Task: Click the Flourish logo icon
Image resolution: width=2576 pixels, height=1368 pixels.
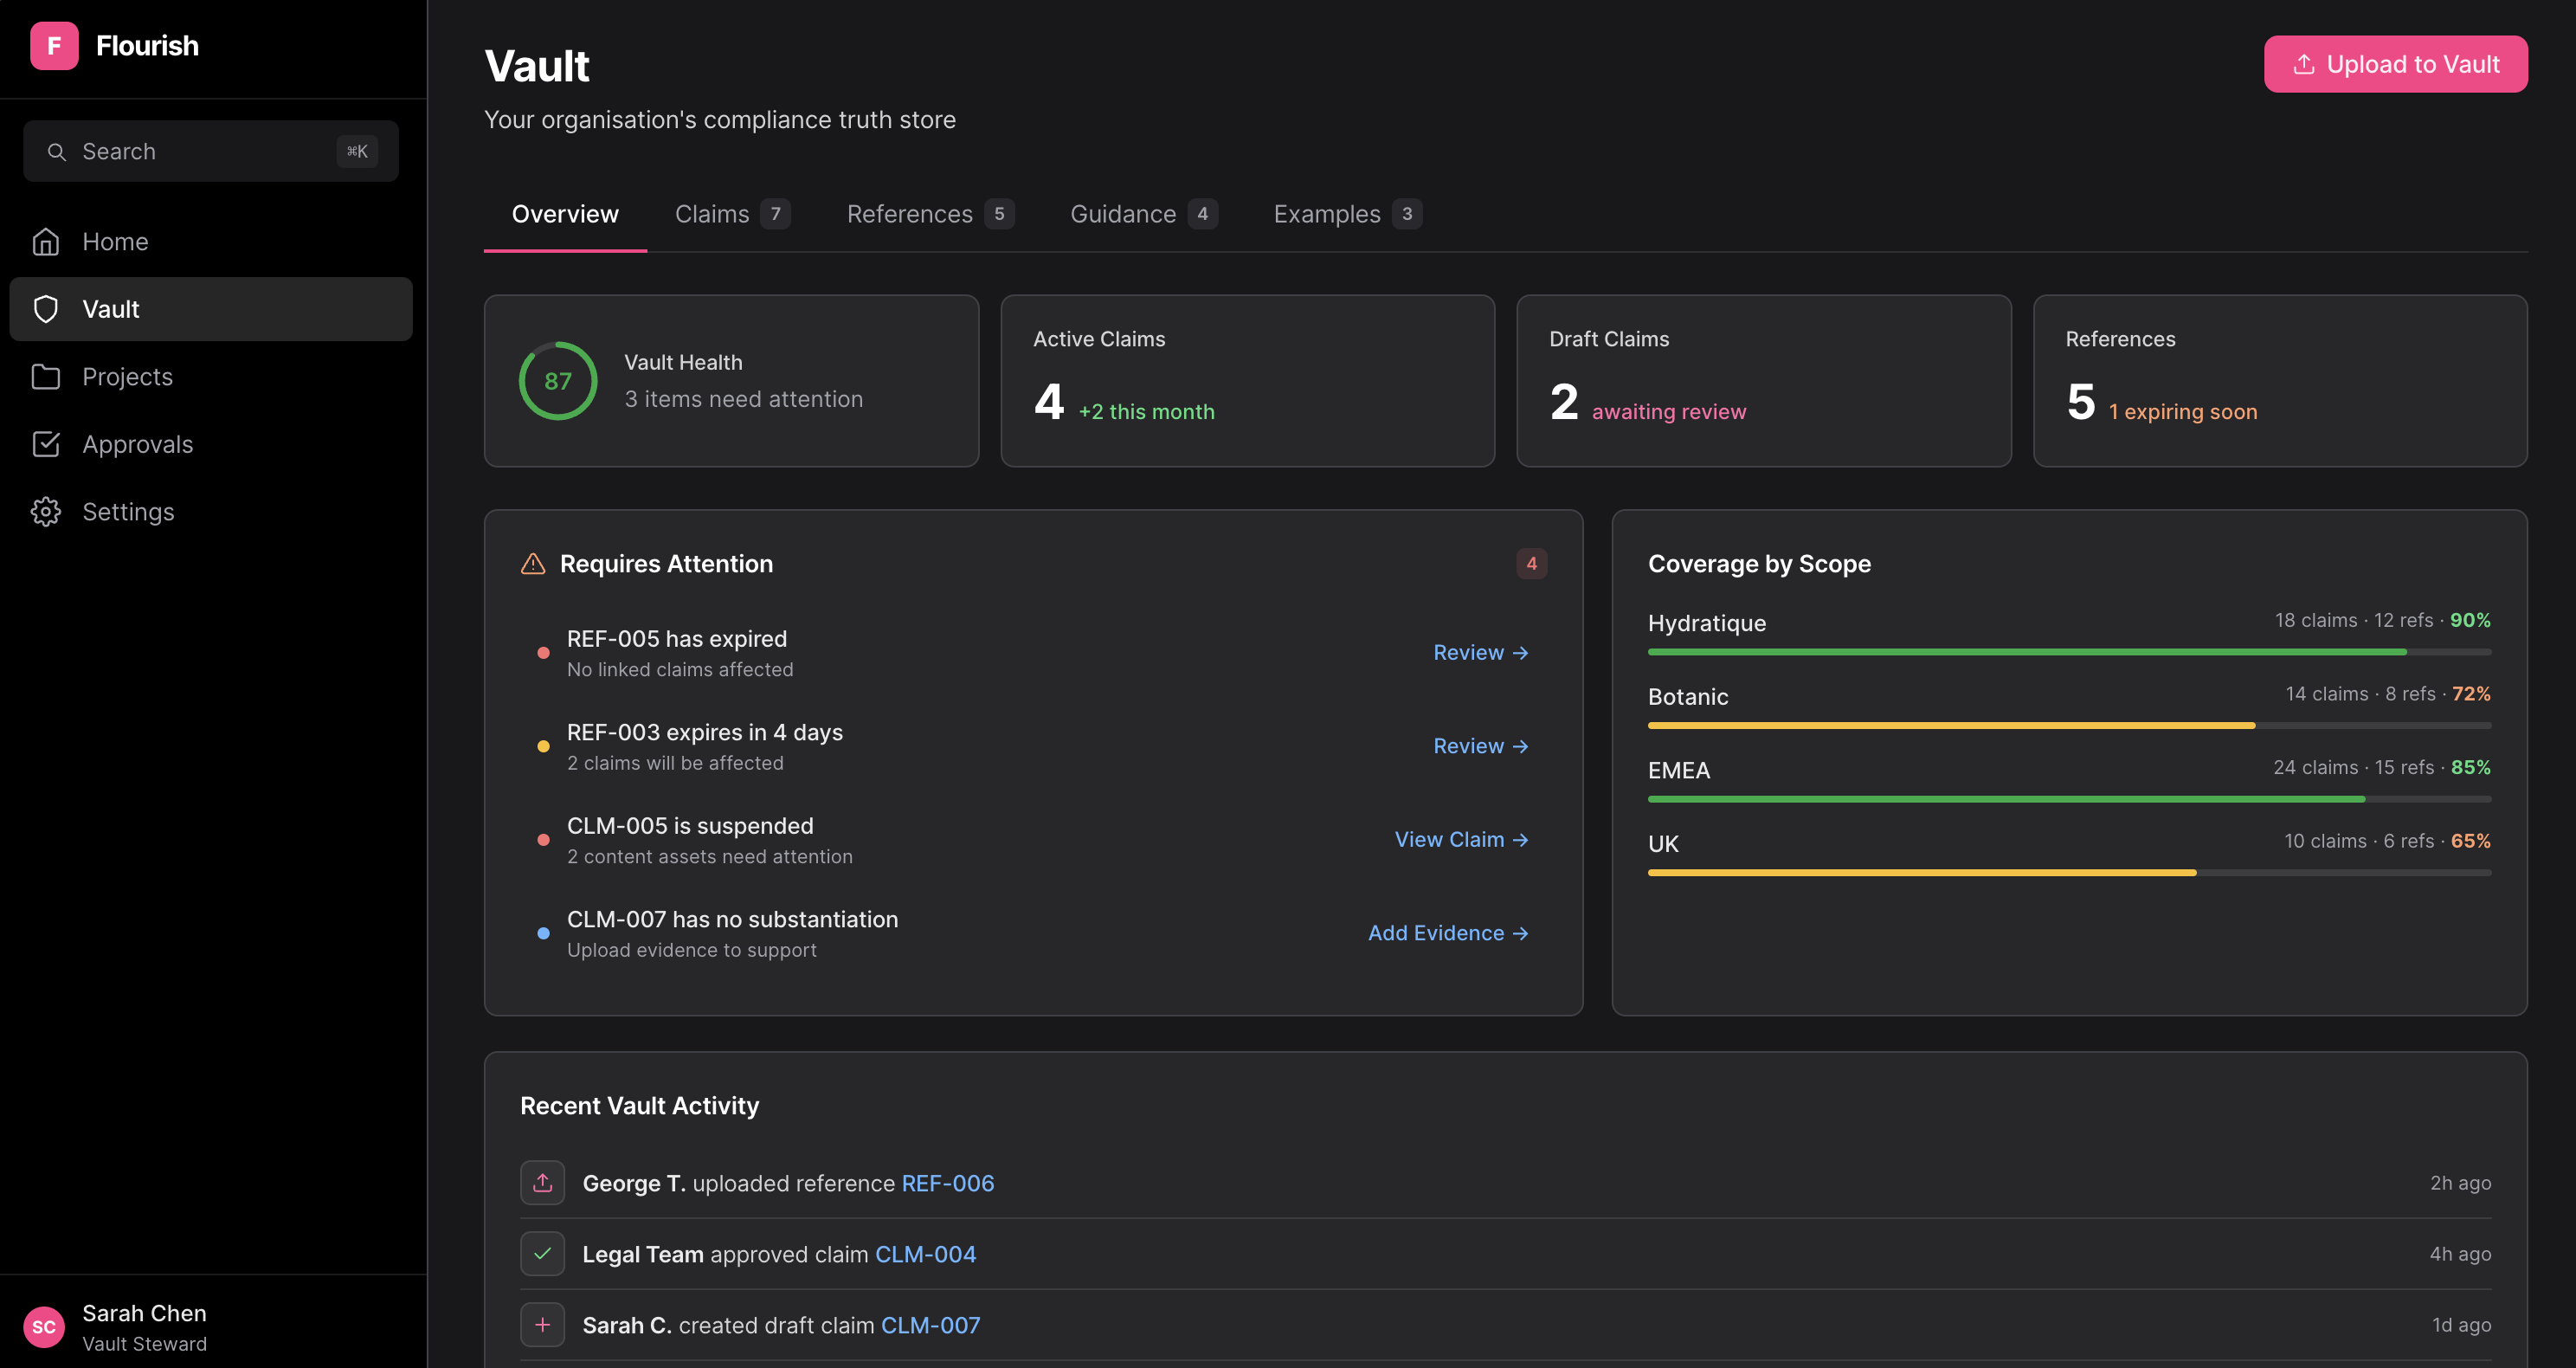Action: 54,46
